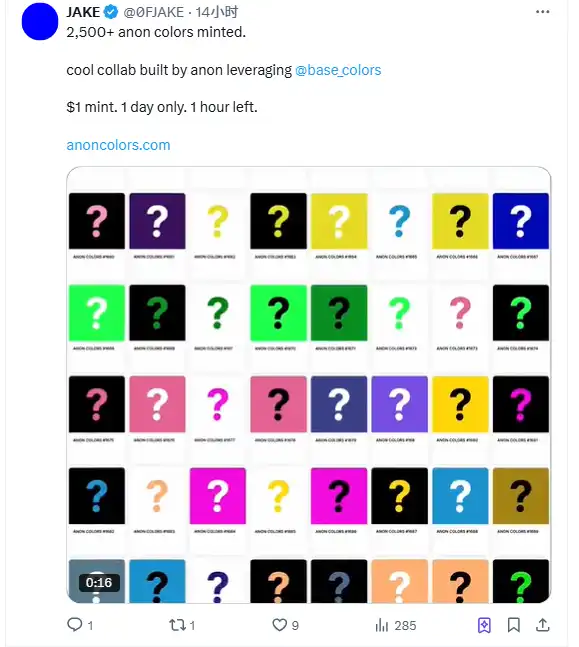Click the 0:16 video duration badge

click(x=99, y=582)
